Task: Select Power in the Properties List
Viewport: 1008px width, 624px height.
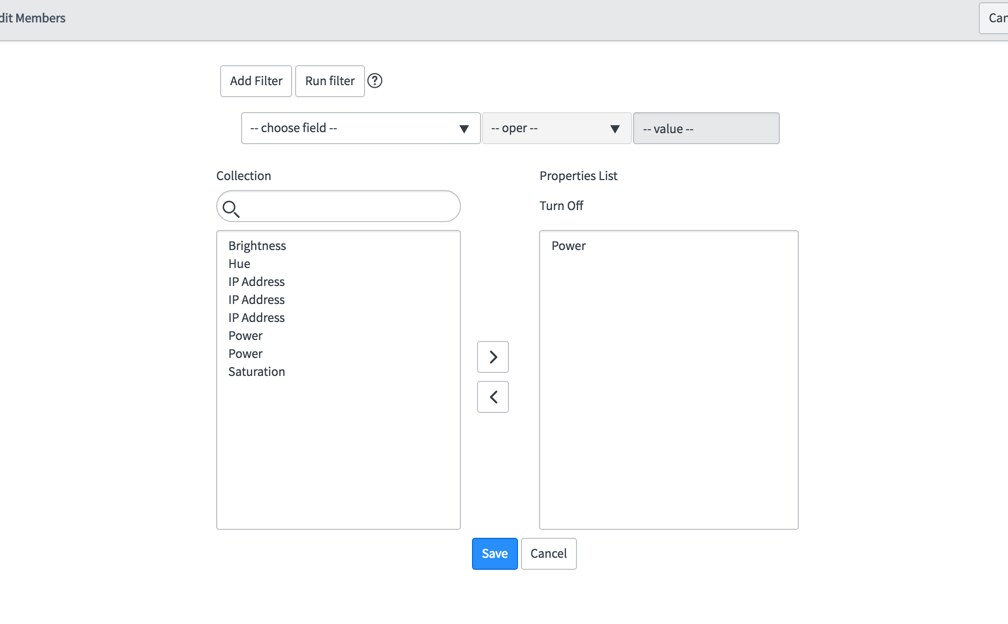Action: click(x=568, y=246)
